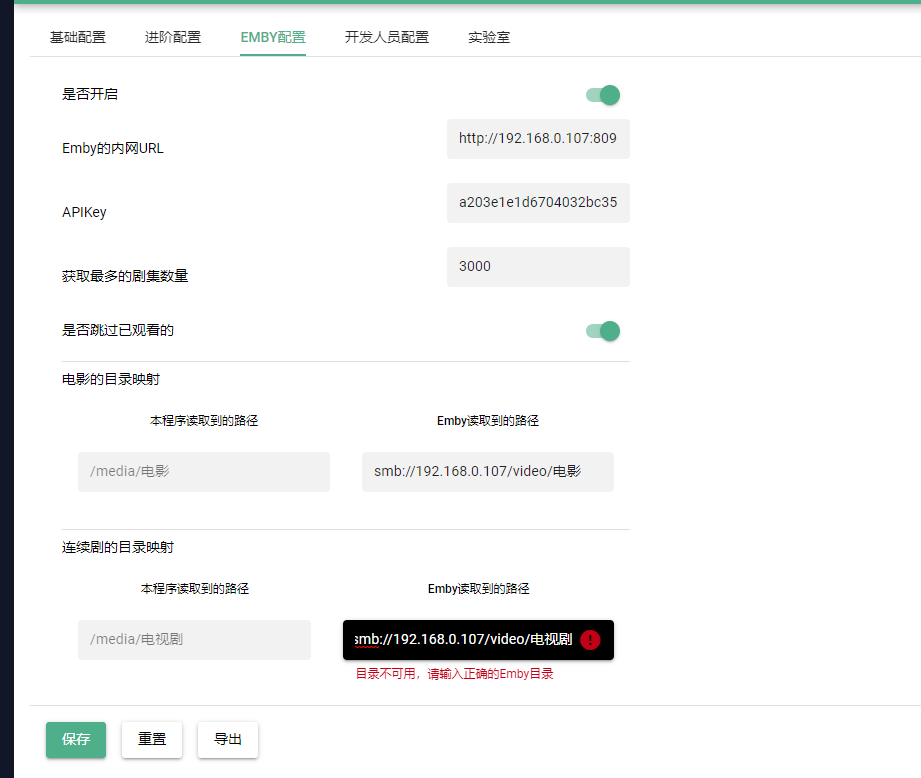Click the 获取最多的剧集数量 field showing 3000
921x778 pixels.
(538, 266)
